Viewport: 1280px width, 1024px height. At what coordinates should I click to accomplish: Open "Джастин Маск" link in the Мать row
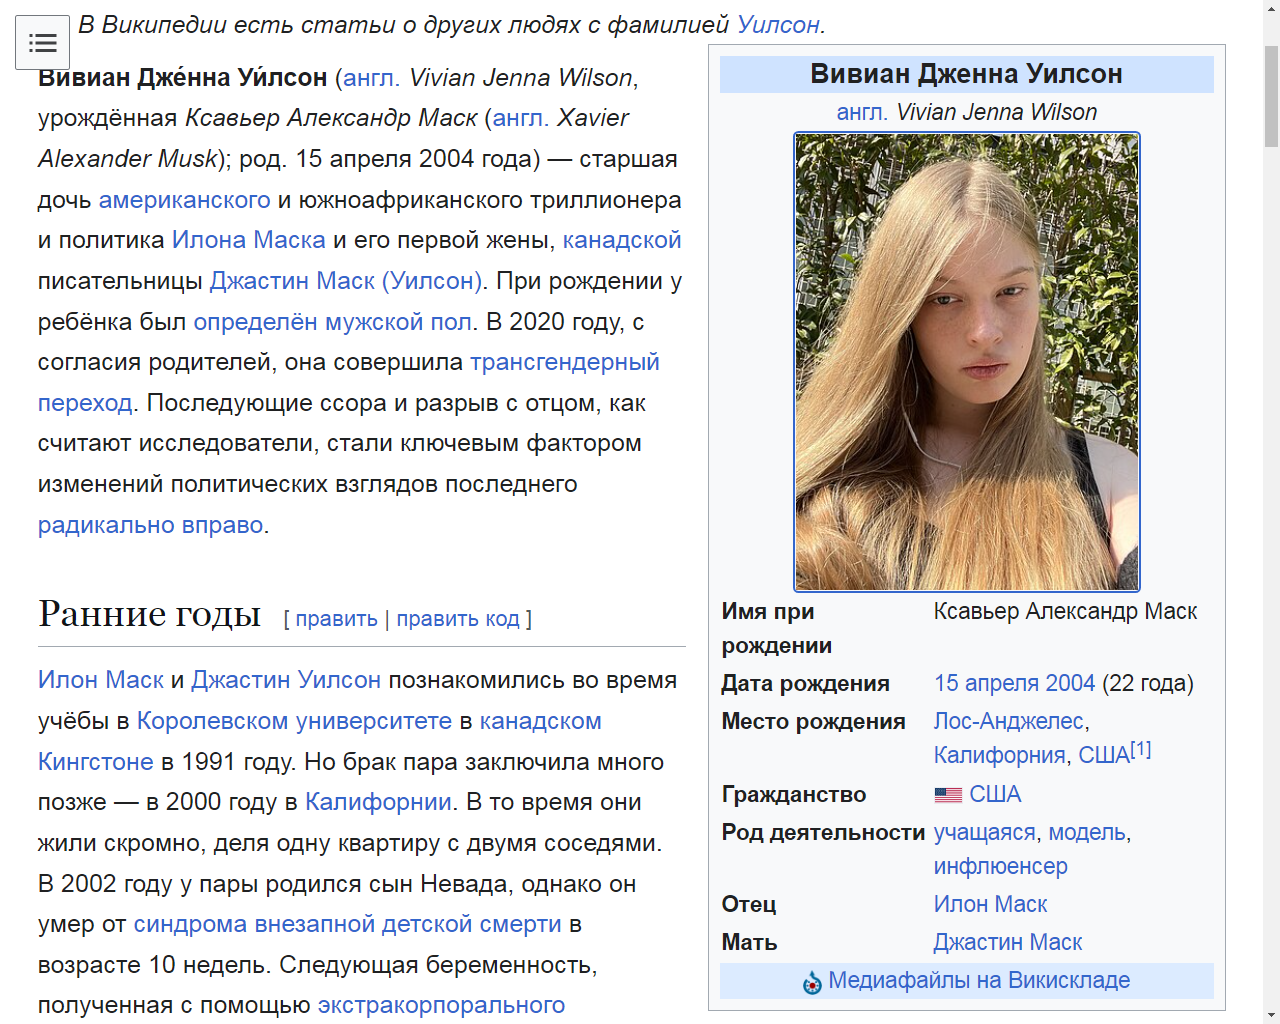pyautogui.click(x=1008, y=942)
